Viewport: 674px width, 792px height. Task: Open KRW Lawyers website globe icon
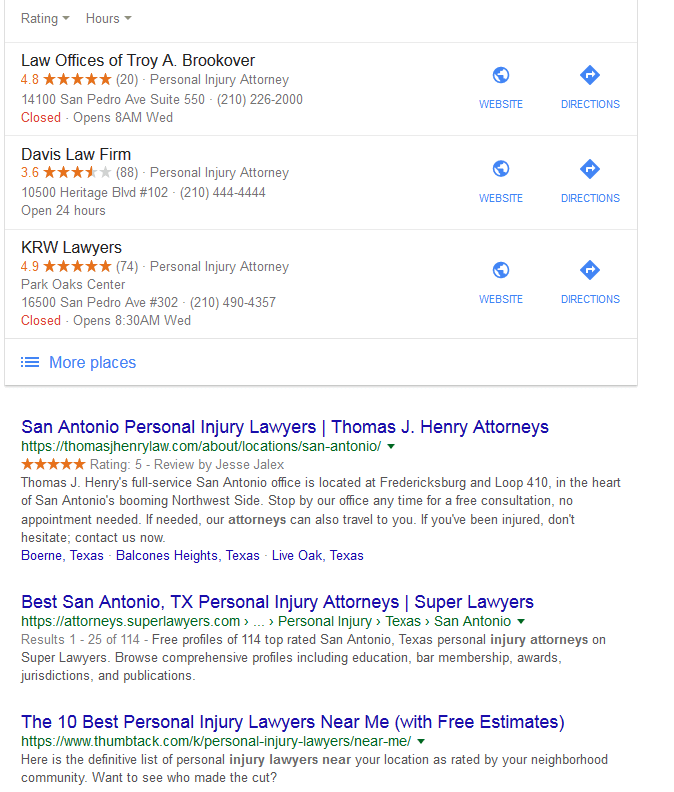tap(501, 270)
